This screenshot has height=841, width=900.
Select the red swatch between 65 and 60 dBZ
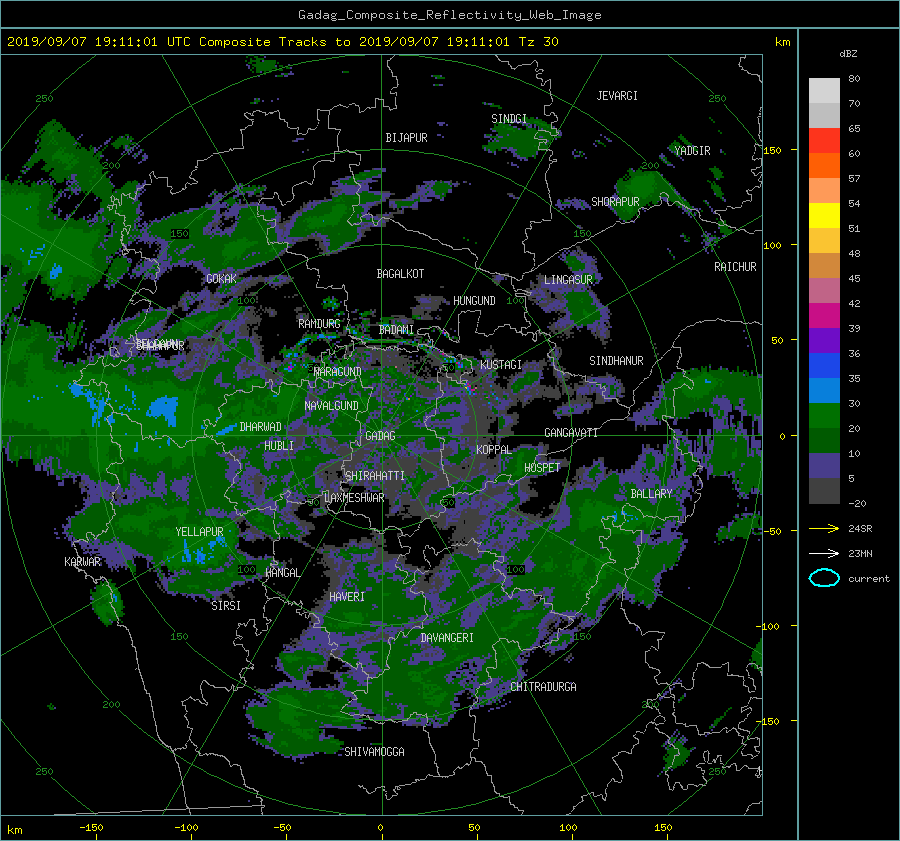click(824, 140)
